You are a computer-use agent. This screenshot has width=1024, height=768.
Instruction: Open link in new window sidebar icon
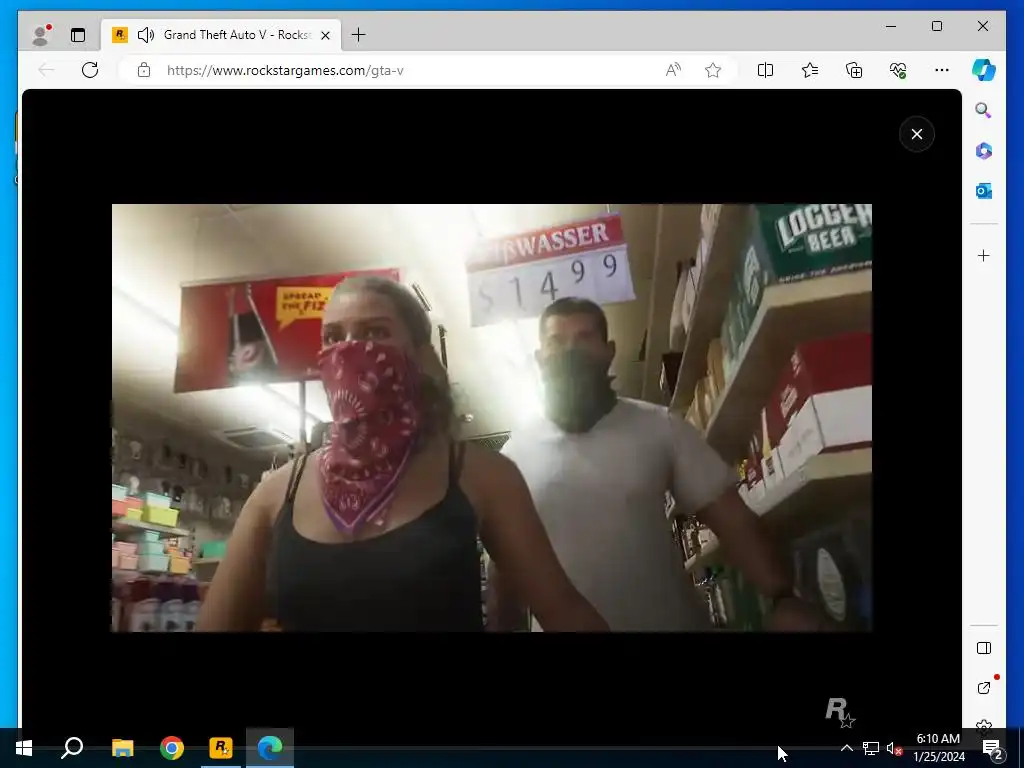coord(984,688)
